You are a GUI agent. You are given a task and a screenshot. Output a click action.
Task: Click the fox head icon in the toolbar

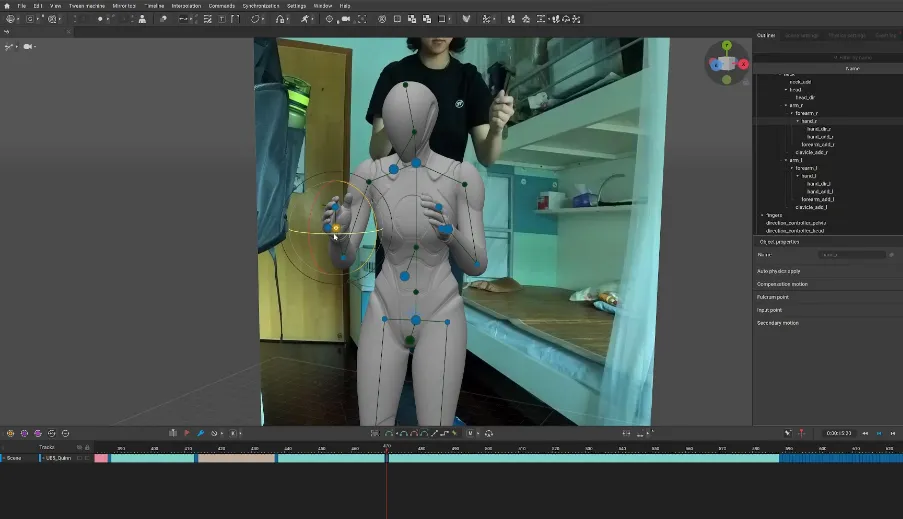click(x=466, y=19)
